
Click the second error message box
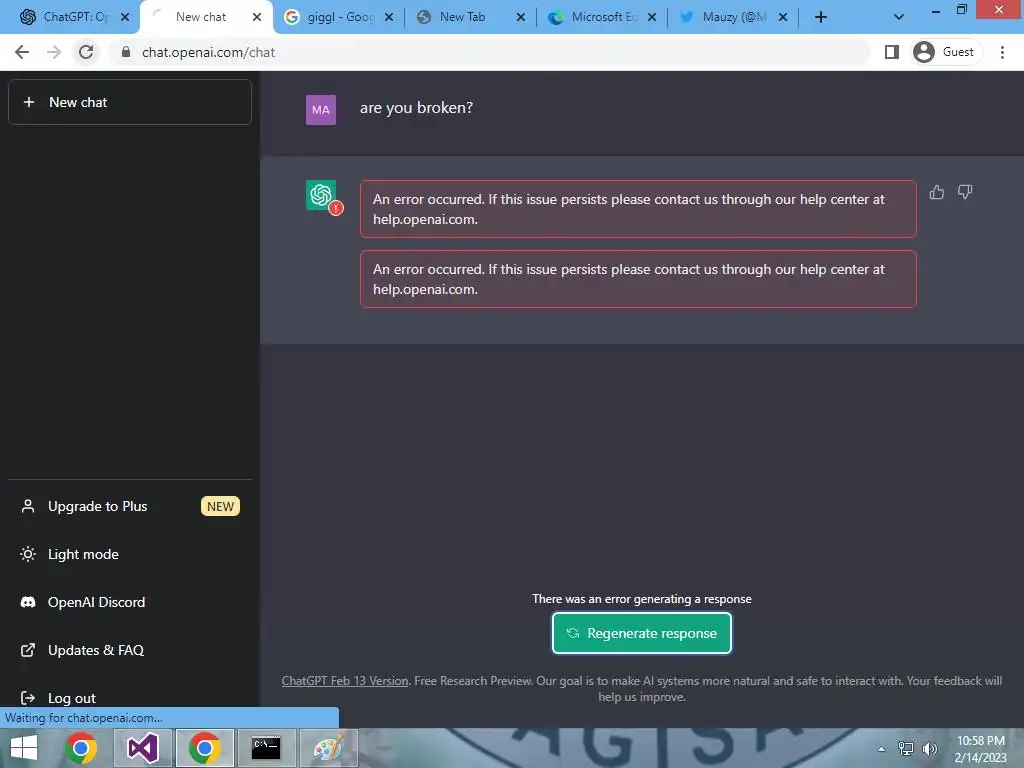click(638, 279)
